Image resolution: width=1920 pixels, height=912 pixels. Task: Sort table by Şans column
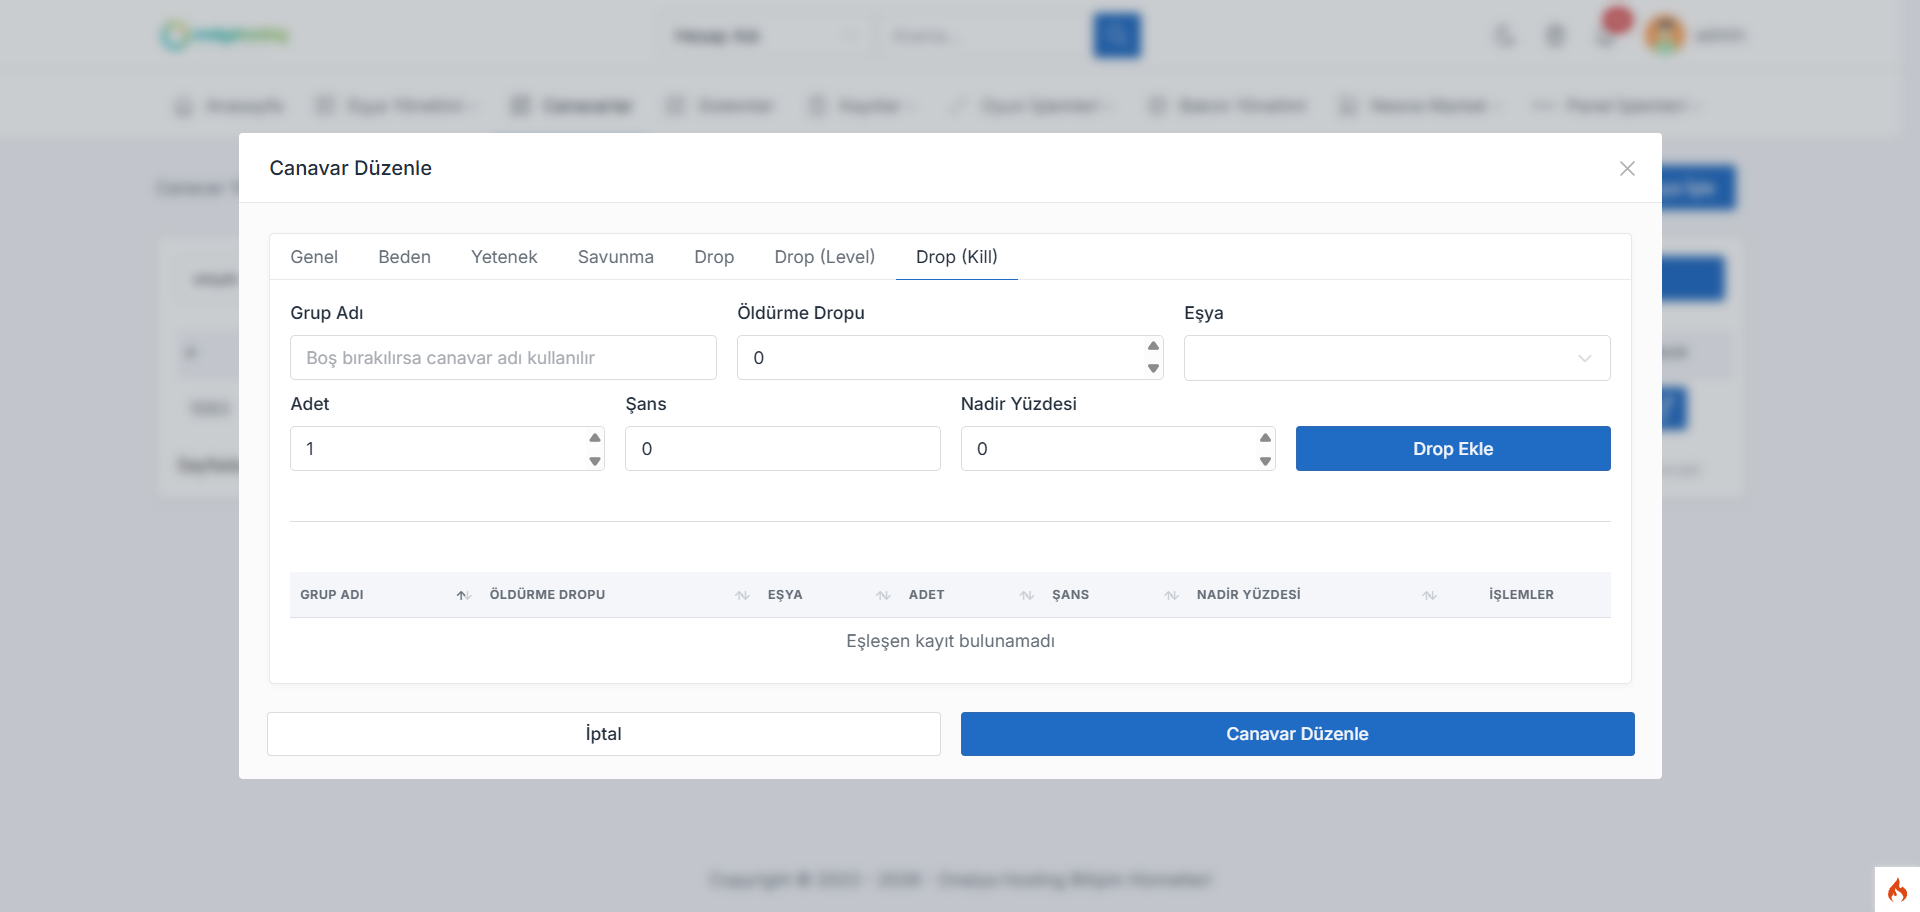pos(1114,595)
